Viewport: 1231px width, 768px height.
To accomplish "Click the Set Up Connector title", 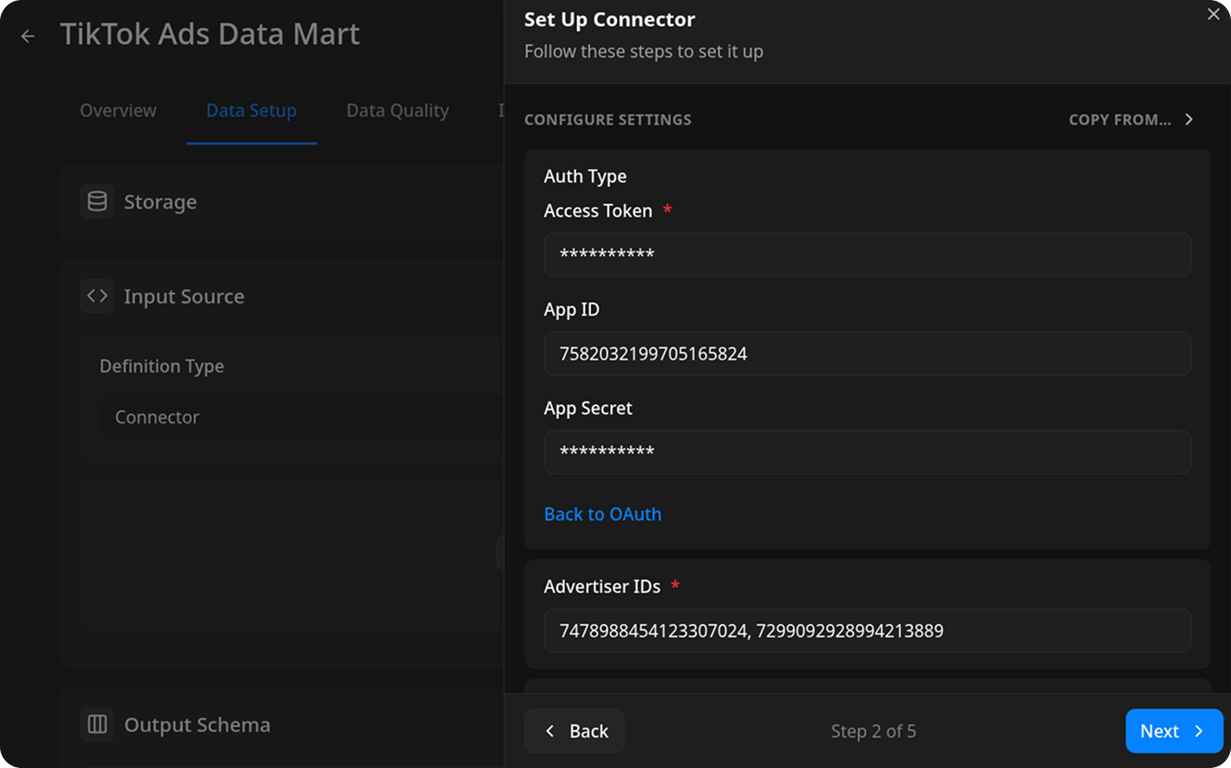I will click(x=610, y=19).
